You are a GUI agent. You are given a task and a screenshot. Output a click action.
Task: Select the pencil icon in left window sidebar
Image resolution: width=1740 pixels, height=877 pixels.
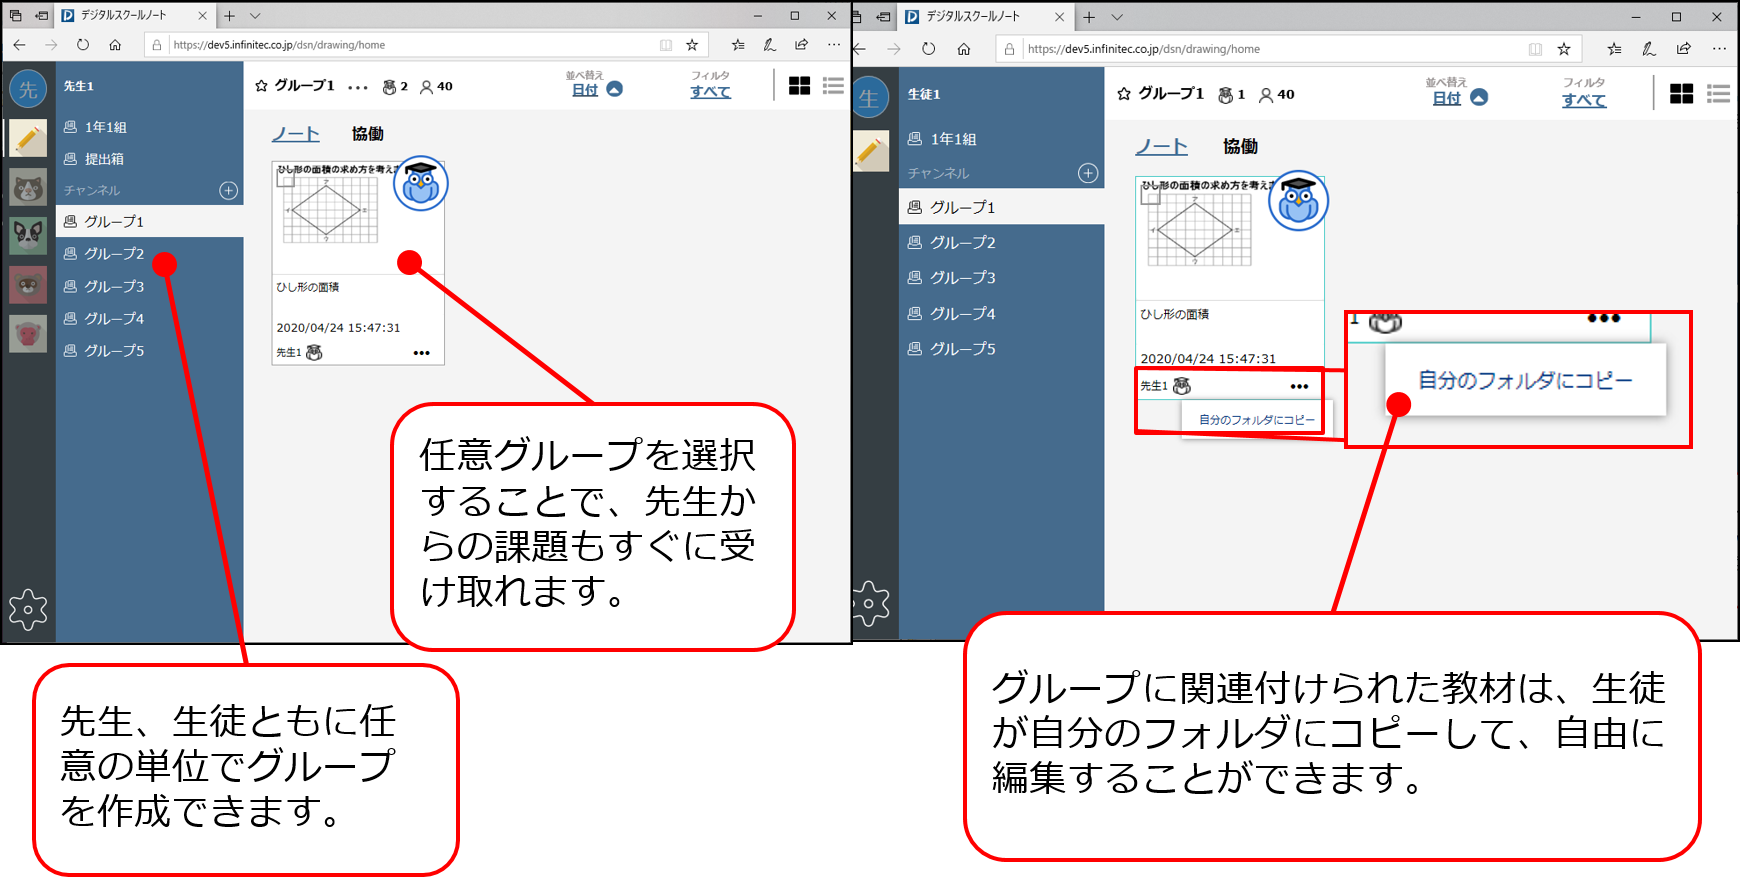[x=28, y=138]
